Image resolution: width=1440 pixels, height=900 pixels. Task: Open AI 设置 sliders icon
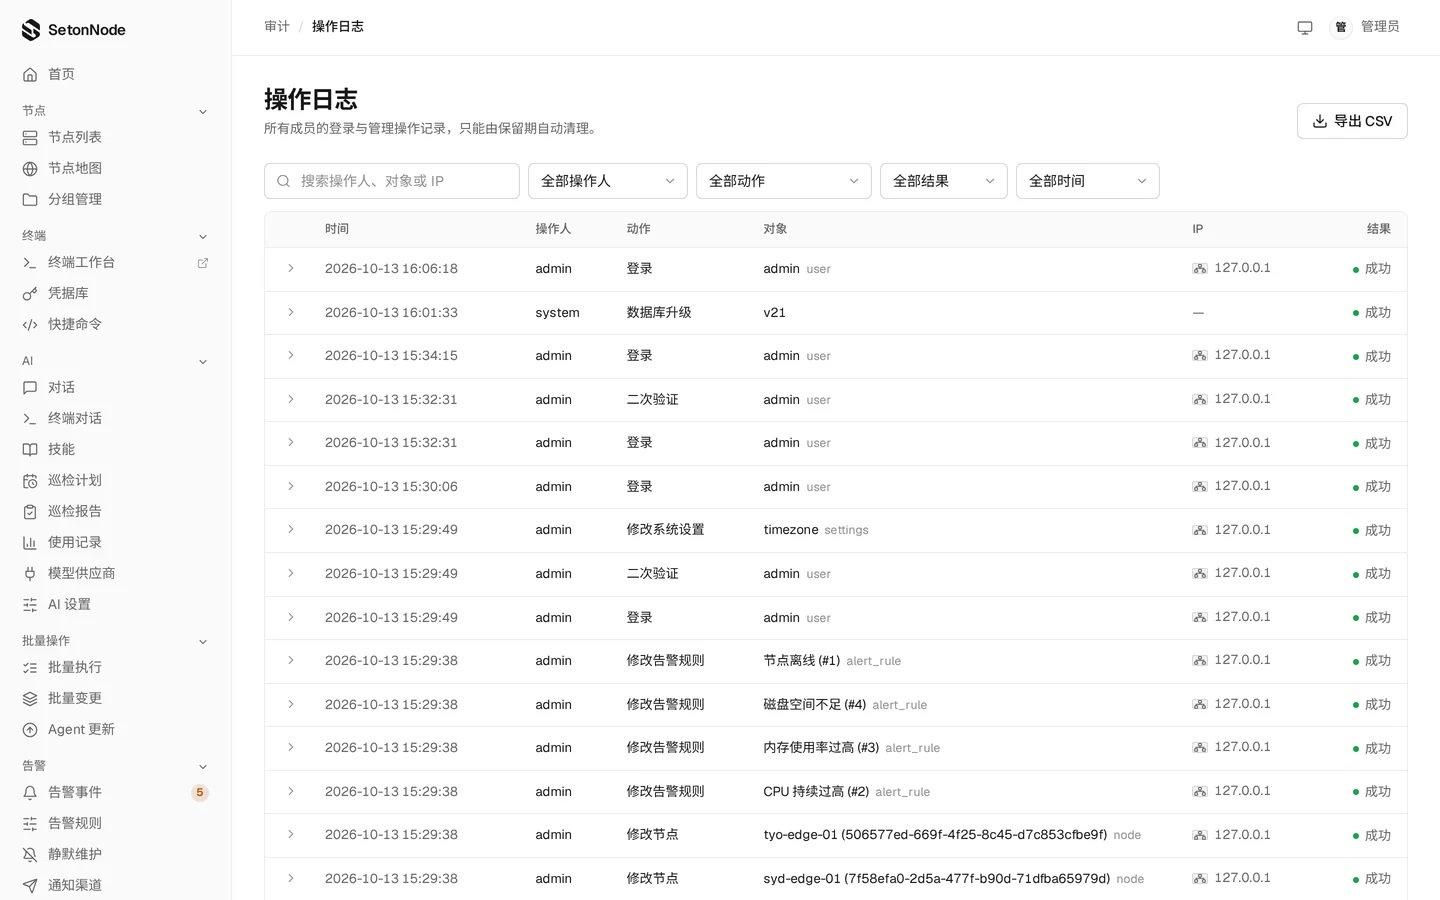(x=30, y=604)
